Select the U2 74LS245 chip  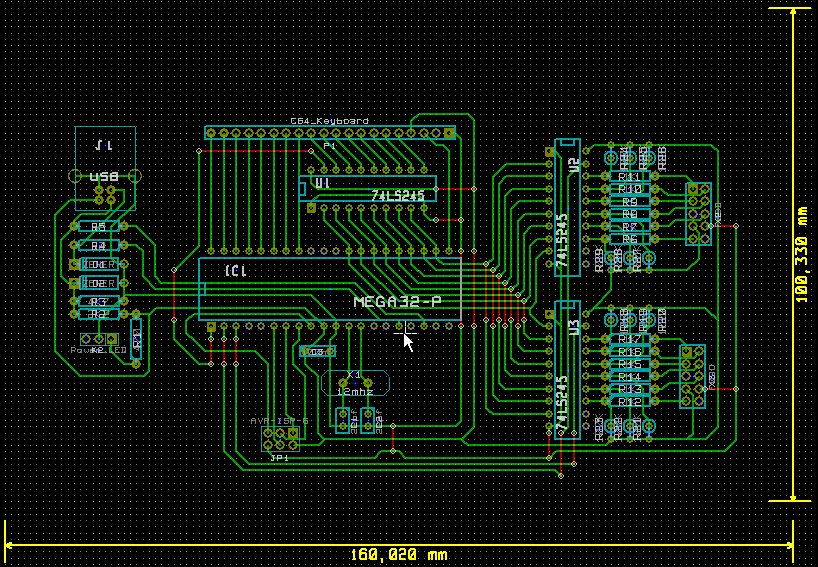(567, 205)
